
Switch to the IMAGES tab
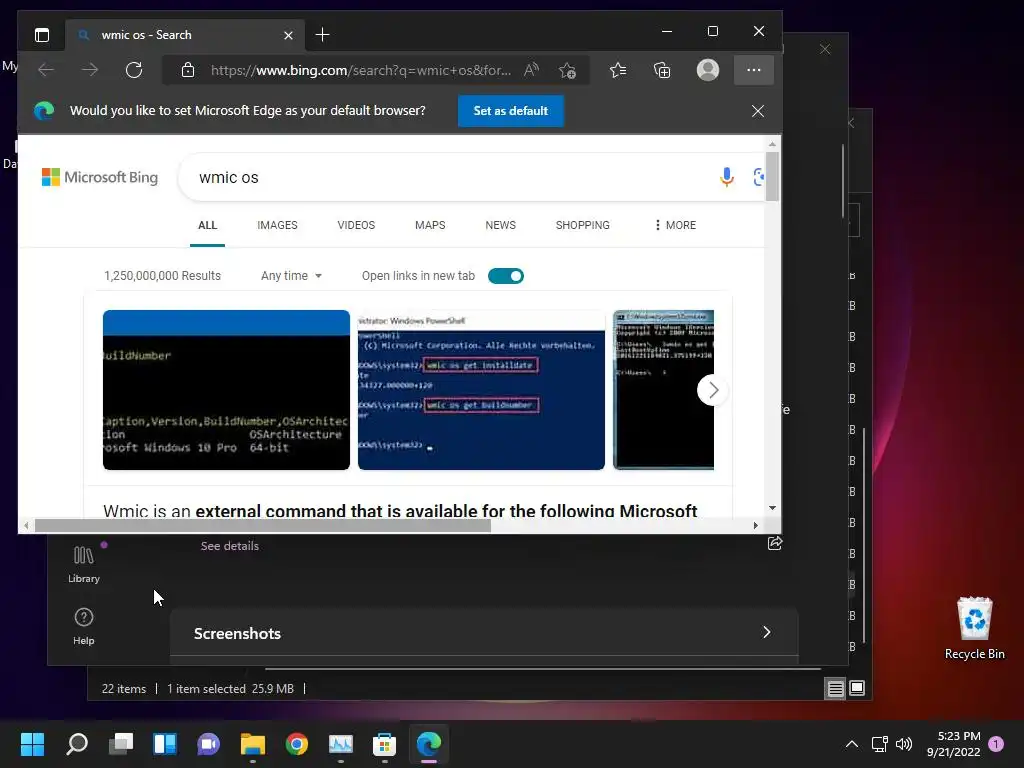[x=277, y=225]
